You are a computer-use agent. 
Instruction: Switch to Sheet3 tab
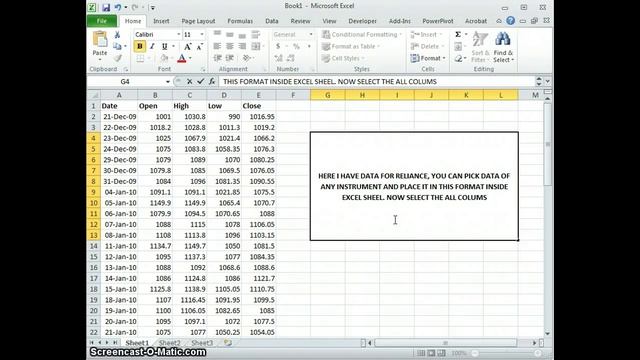(202, 343)
